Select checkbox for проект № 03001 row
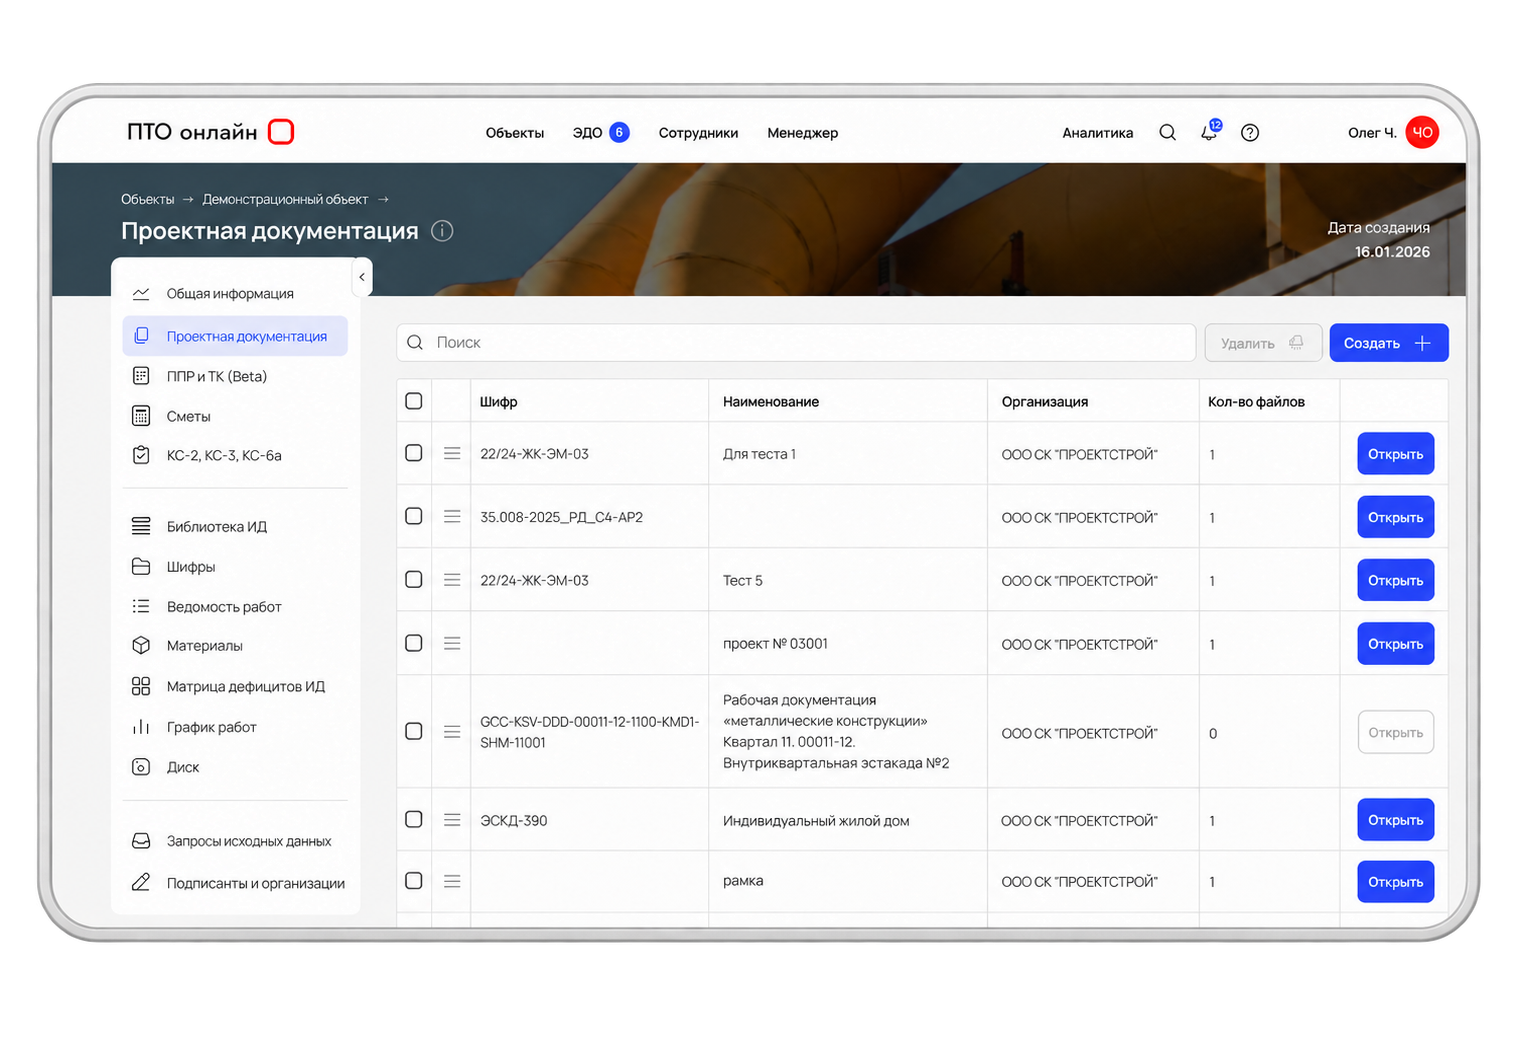The image size is (1515, 1038). [414, 643]
